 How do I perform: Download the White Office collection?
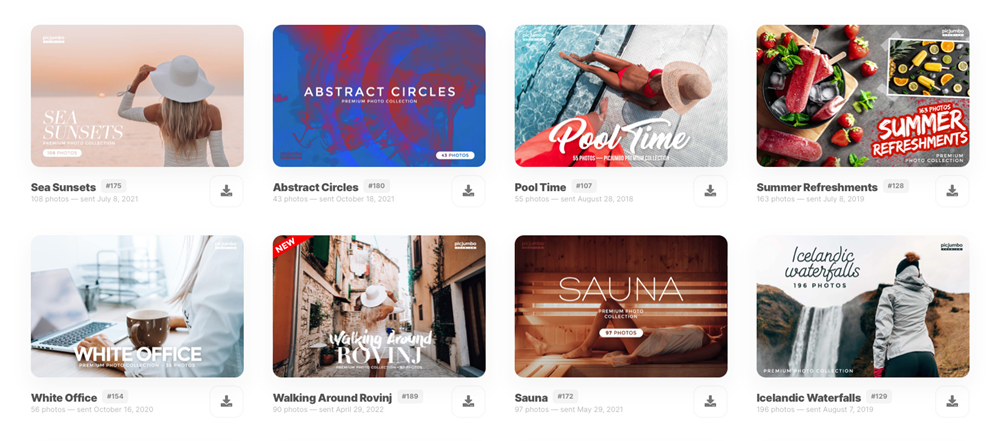226,401
